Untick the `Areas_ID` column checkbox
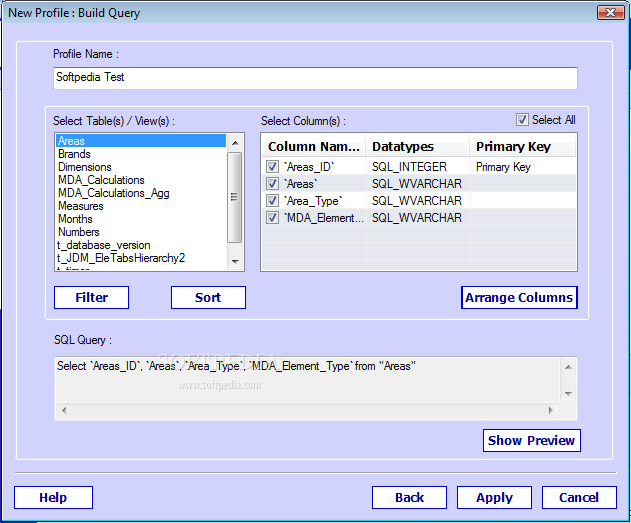Viewport: 631px width, 523px height. (272, 166)
